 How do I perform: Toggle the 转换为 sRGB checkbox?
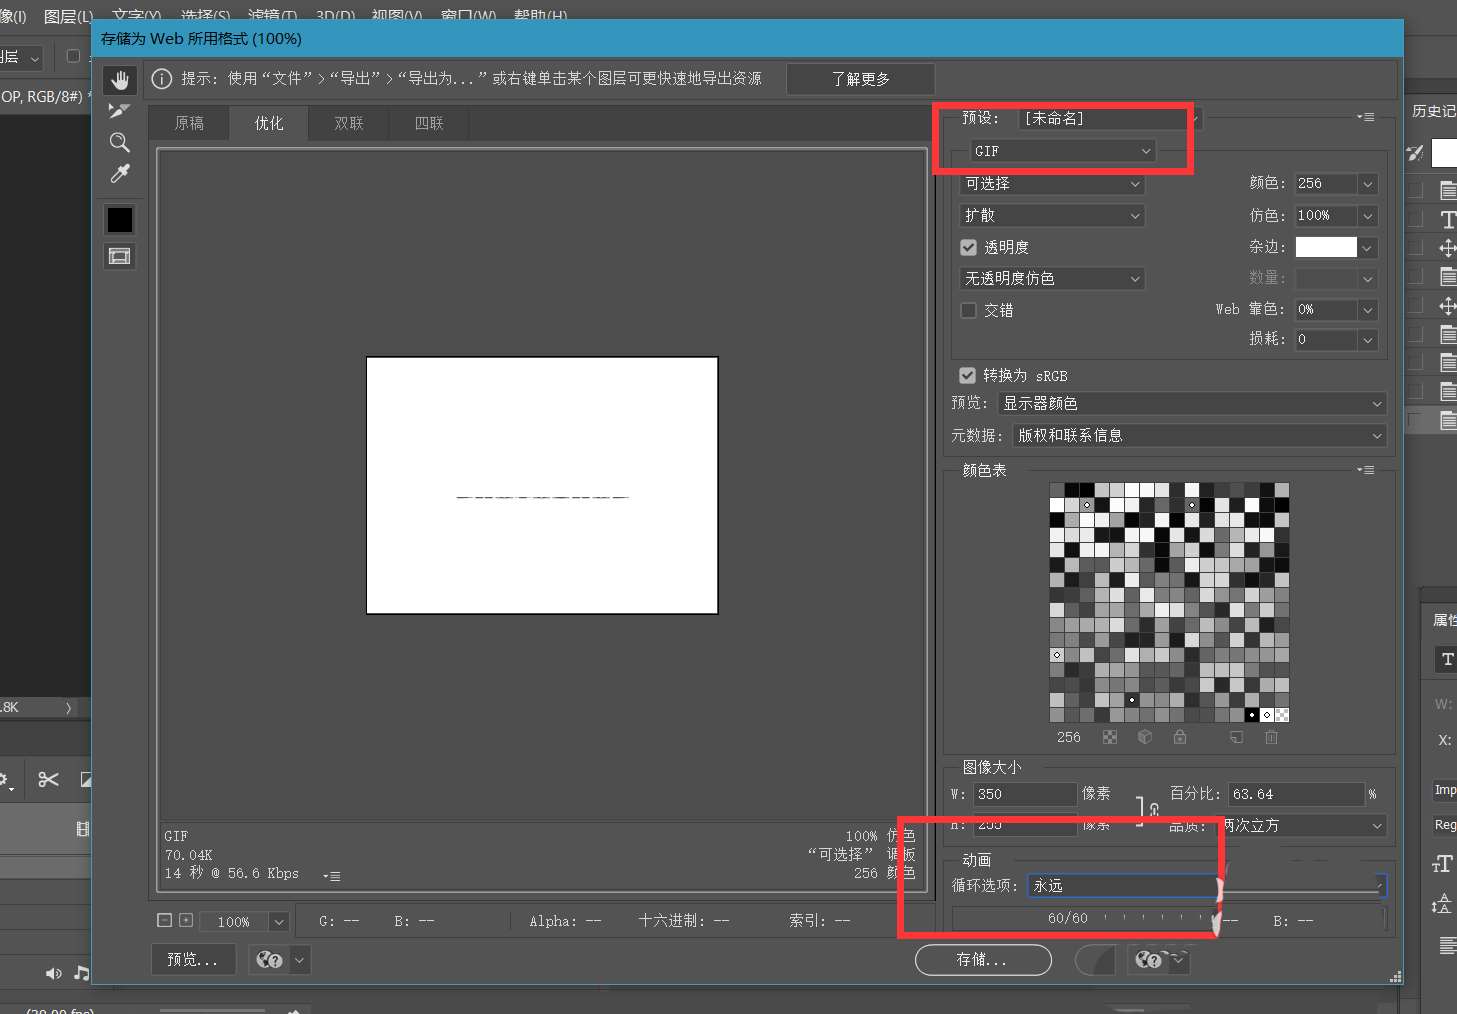[x=967, y=375]
